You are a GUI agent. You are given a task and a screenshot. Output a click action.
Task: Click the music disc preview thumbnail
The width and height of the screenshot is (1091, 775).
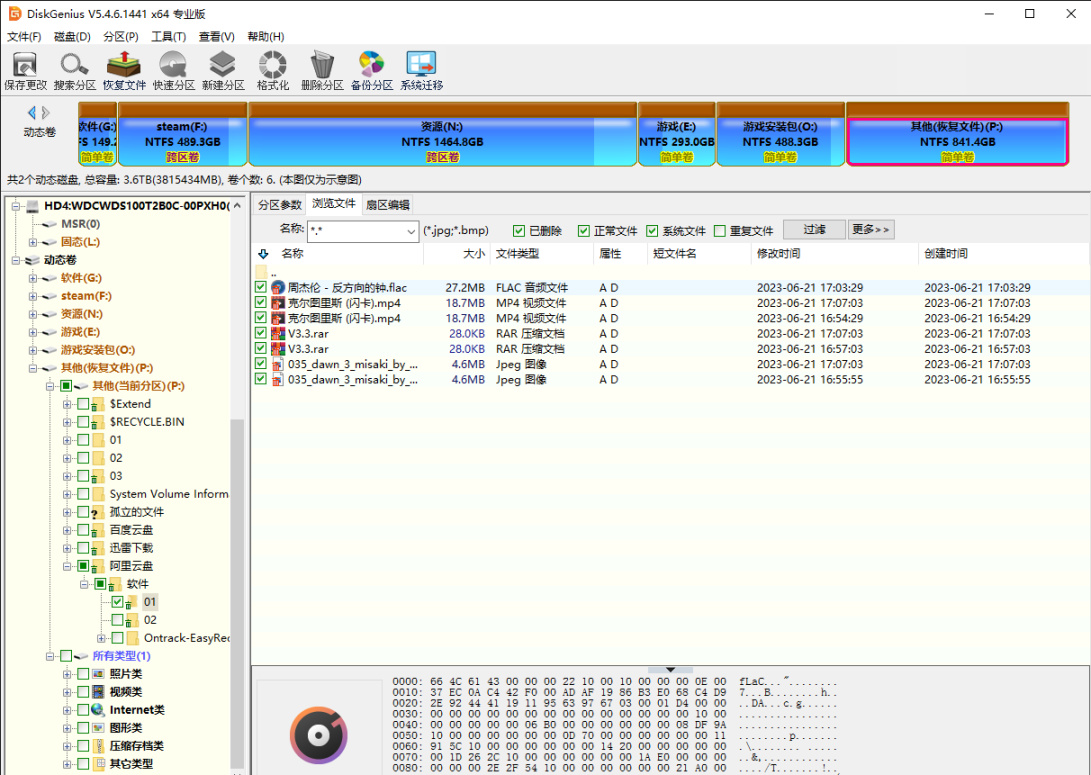coord(319,734)
